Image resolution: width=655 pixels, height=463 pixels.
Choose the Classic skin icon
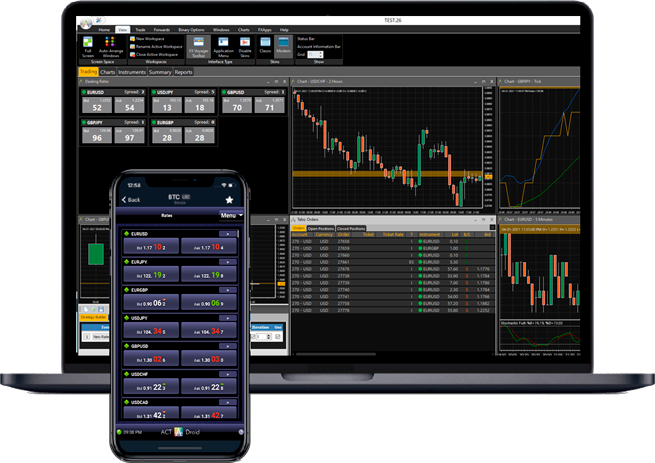(266, 44)
